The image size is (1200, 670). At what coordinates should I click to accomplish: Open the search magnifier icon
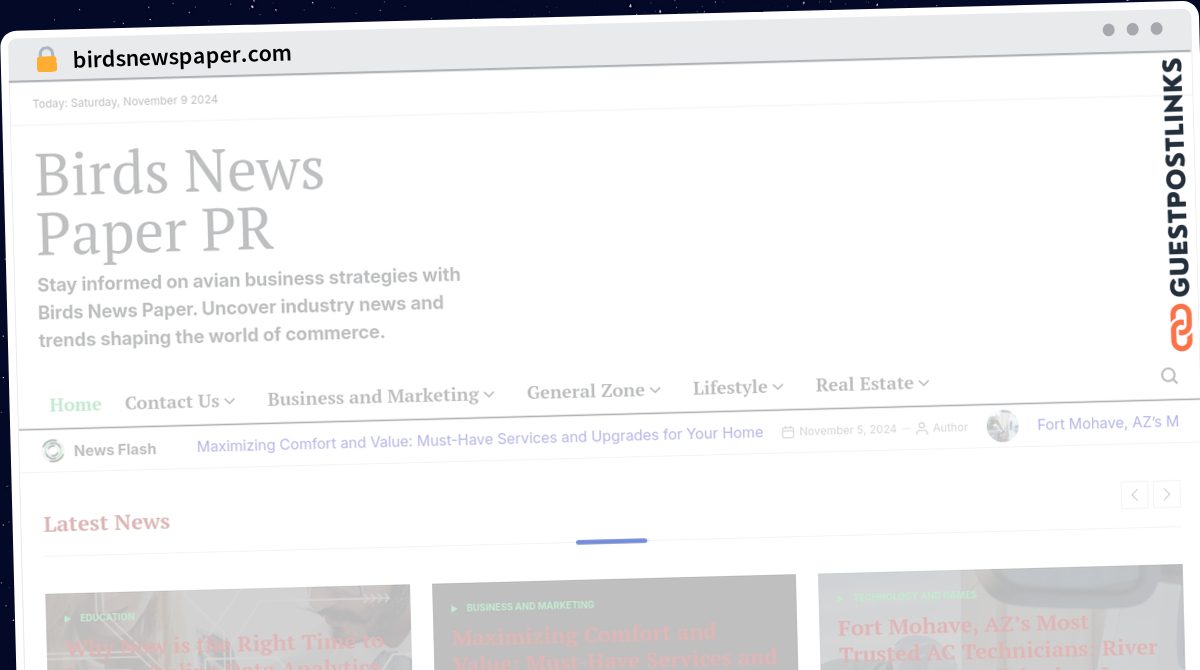tap(1169, 376)
